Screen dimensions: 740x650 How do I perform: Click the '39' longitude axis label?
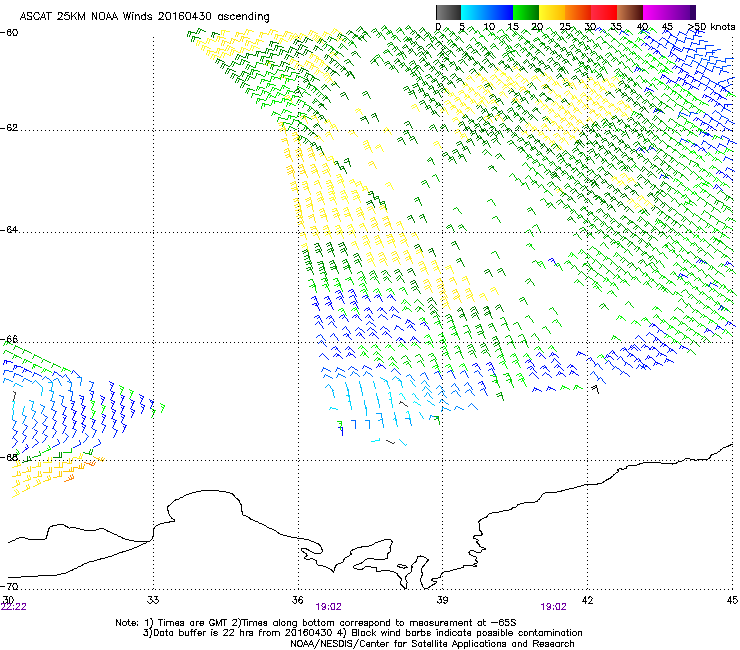point(442,600)
